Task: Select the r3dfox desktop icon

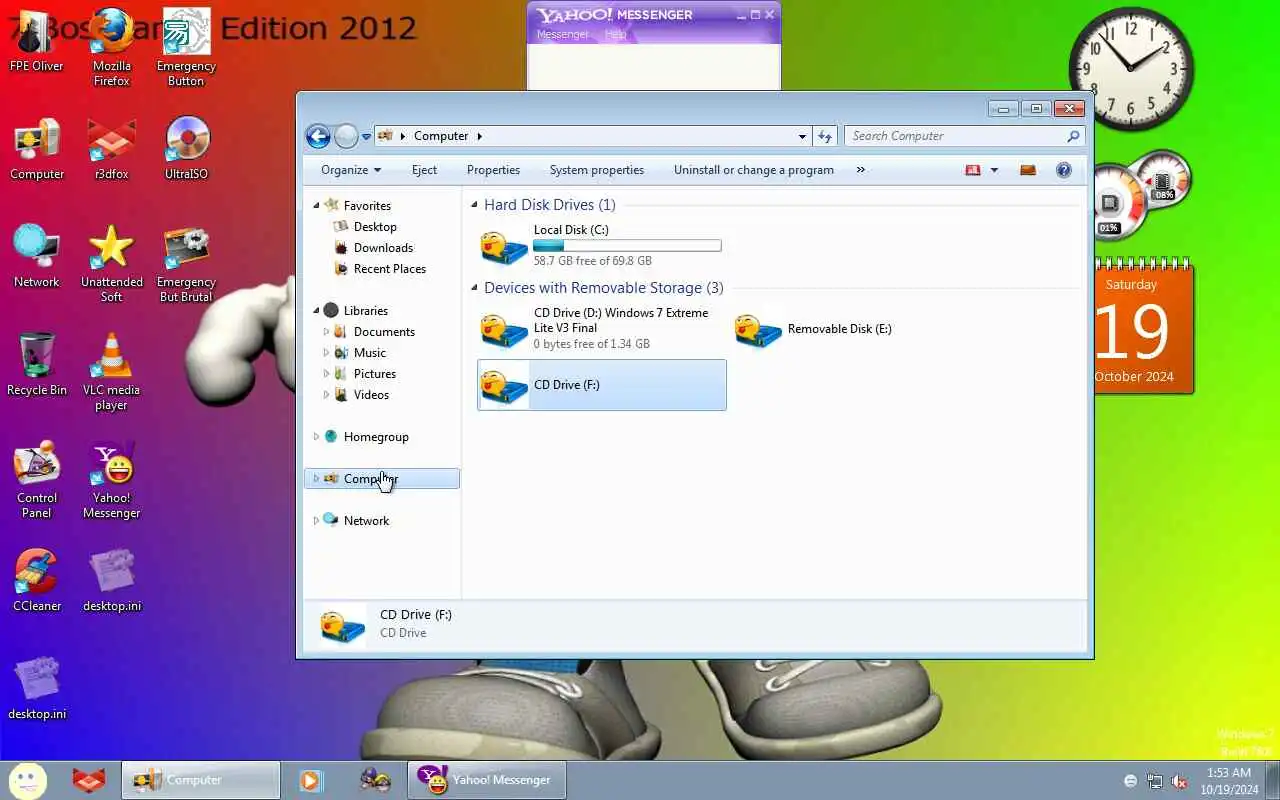Action: (111, 150)
